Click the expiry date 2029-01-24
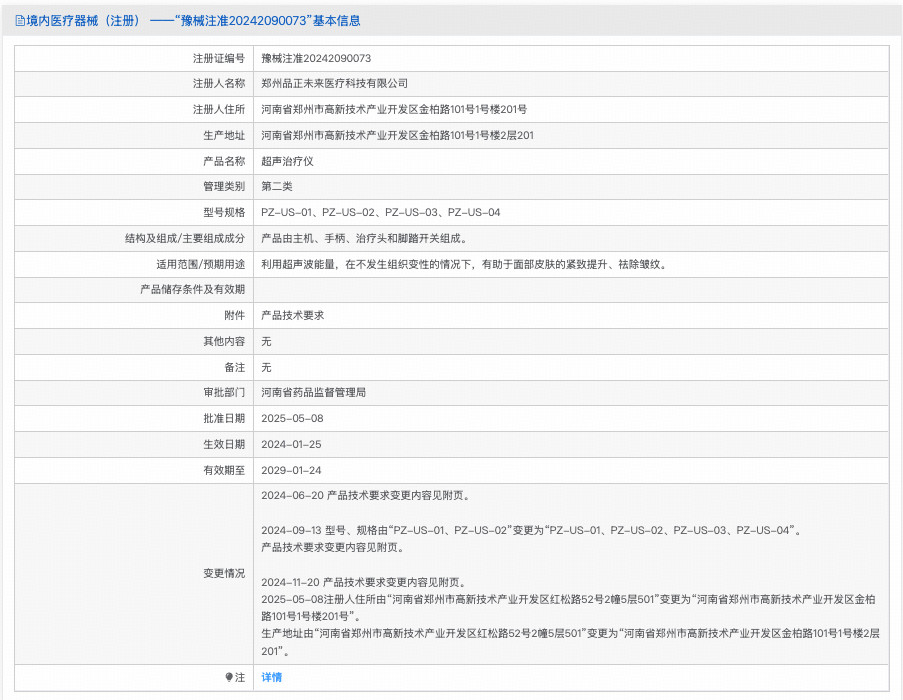The height and width of the screenshot is (700, 903). point(292,470)
